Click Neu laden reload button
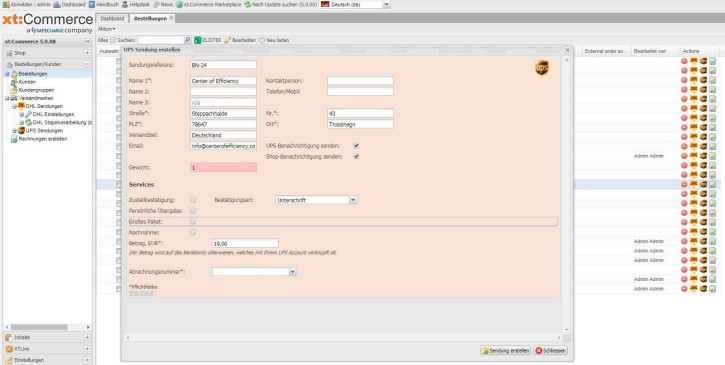The height and width of the screenshot is (365, 725). point(274,40)
